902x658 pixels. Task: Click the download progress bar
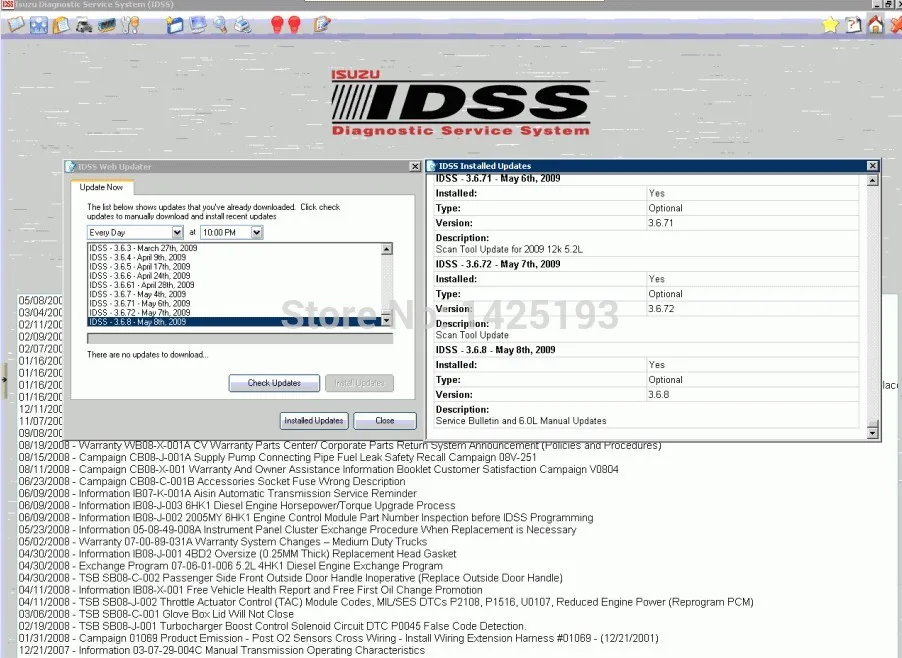[240, 338]
